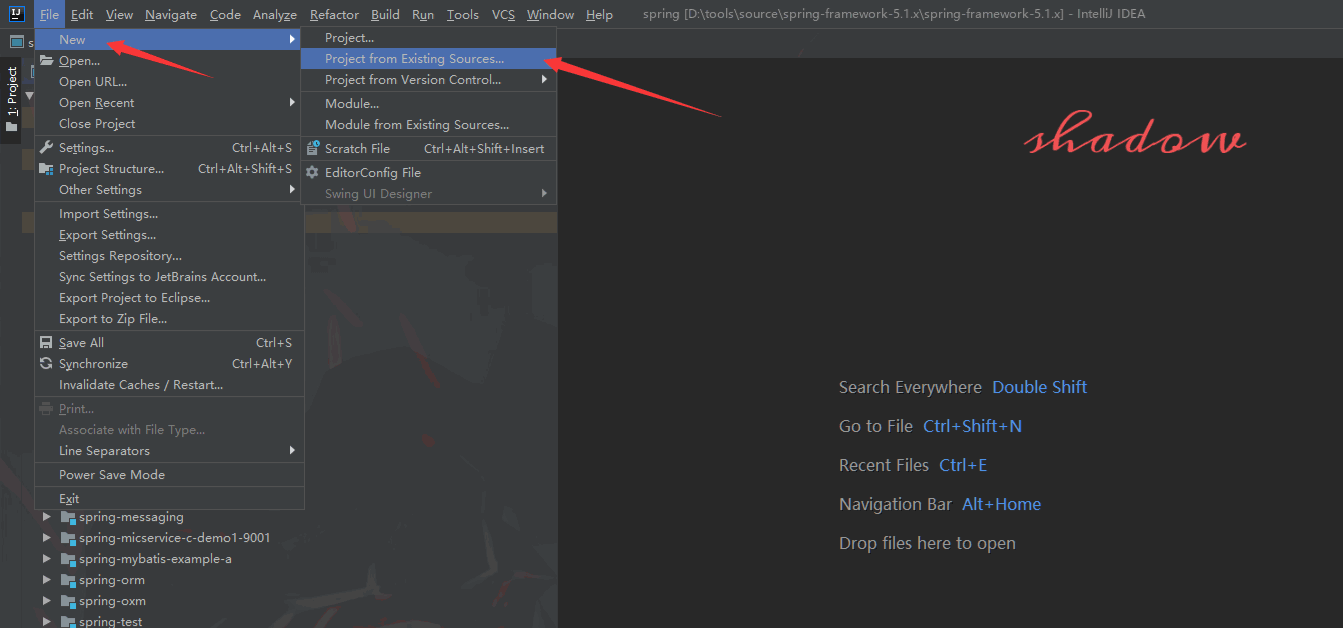The width and height of the screenshot is (1343, 628).
Task: Click the Project Structure icon
Action: tap(46, 169)
